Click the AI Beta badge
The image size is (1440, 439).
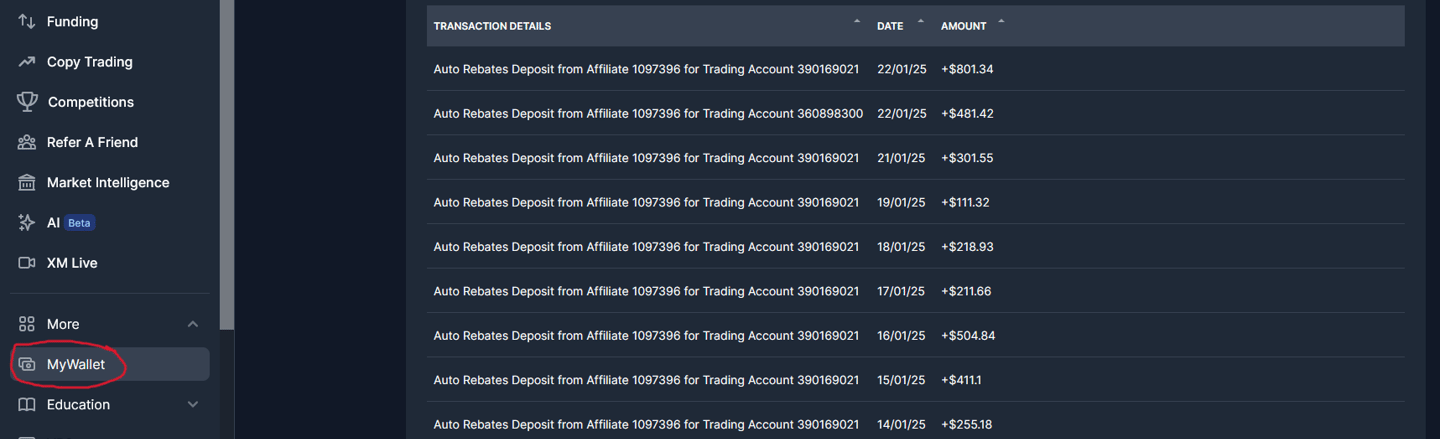pos(79,223)
